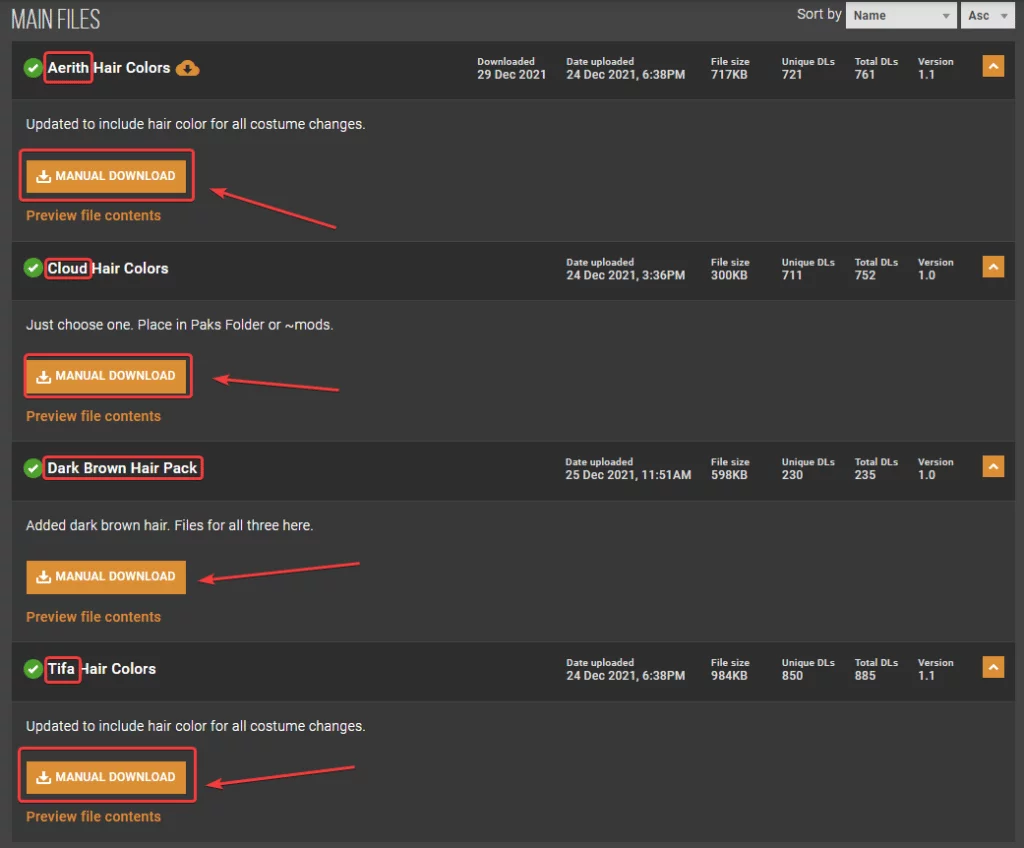Click the green checkmark beside Tifa Hair Colors
1024x848 pixels.
point(33,668)
